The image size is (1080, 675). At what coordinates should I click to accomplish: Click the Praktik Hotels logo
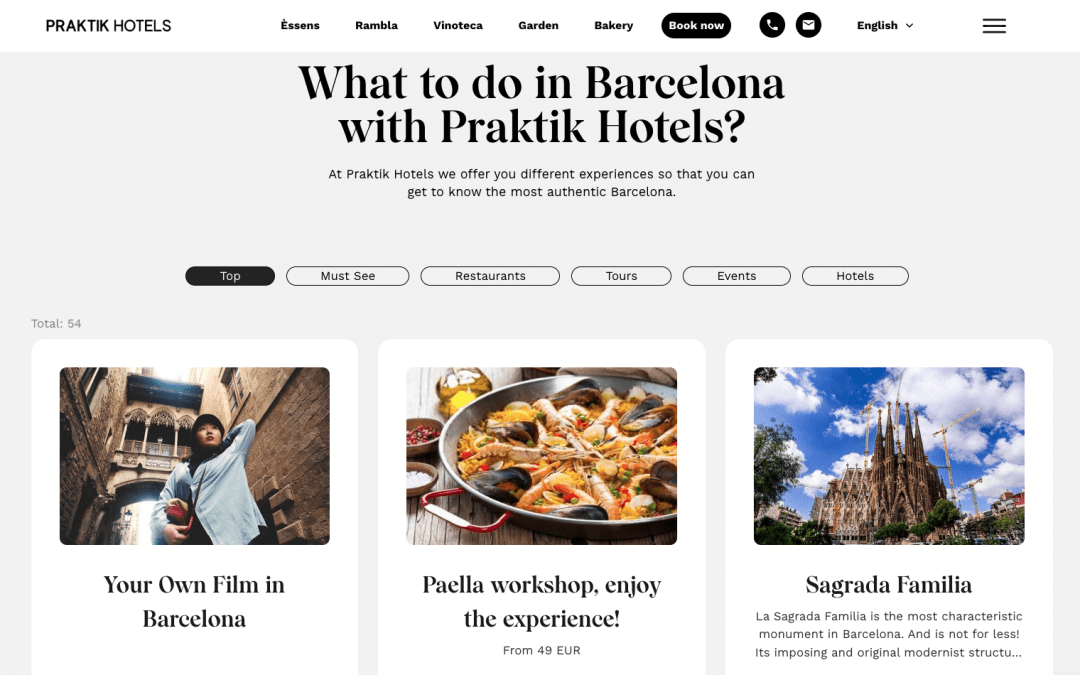108,25
